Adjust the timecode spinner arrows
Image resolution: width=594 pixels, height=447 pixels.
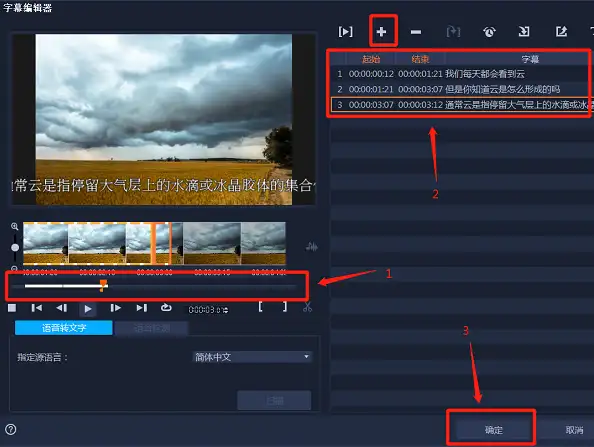pos(226,310)
